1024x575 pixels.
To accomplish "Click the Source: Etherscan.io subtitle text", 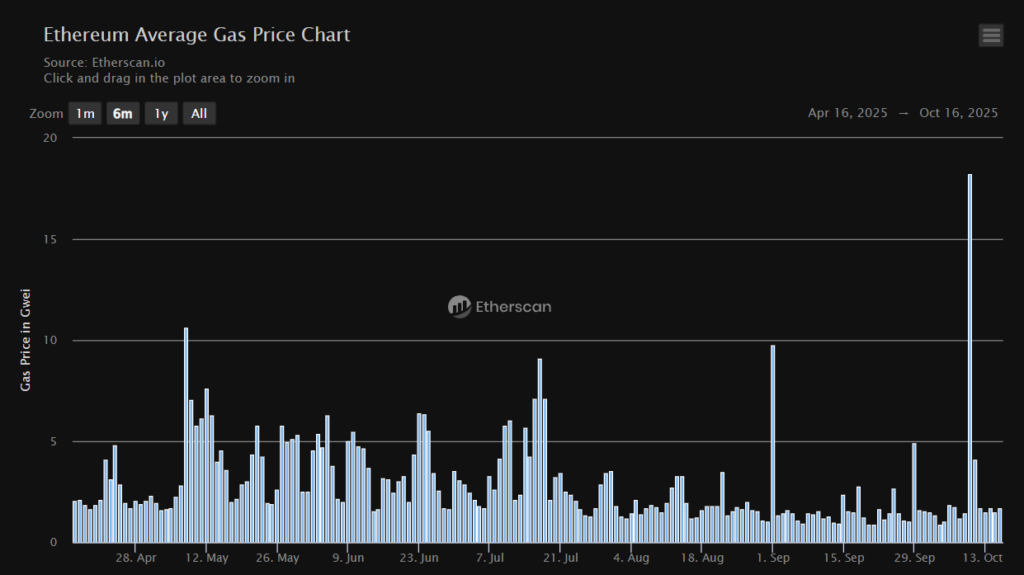I will [104, 62].
